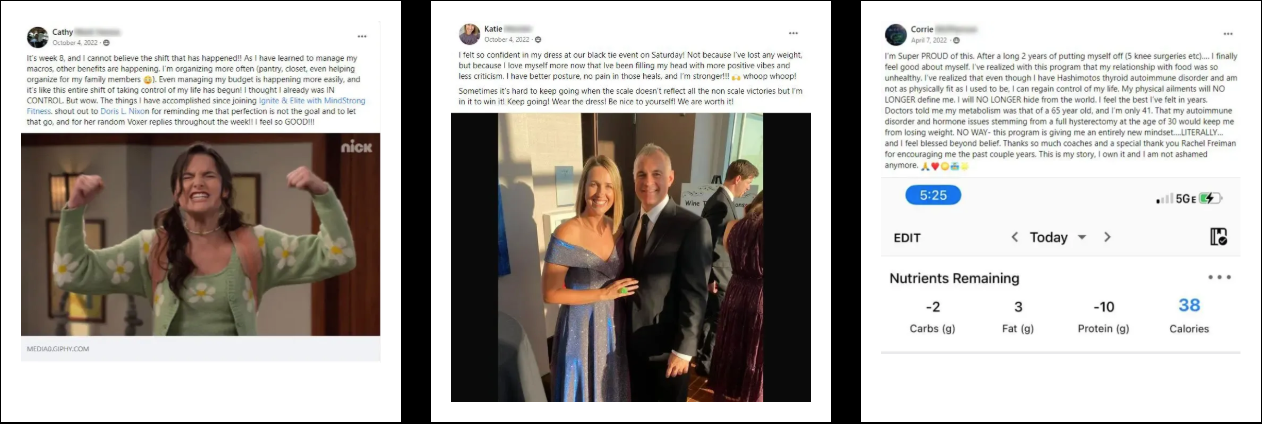1262x424 pixels.
Task: Go to previous day with left chevron
Action: coord(1014,237)
